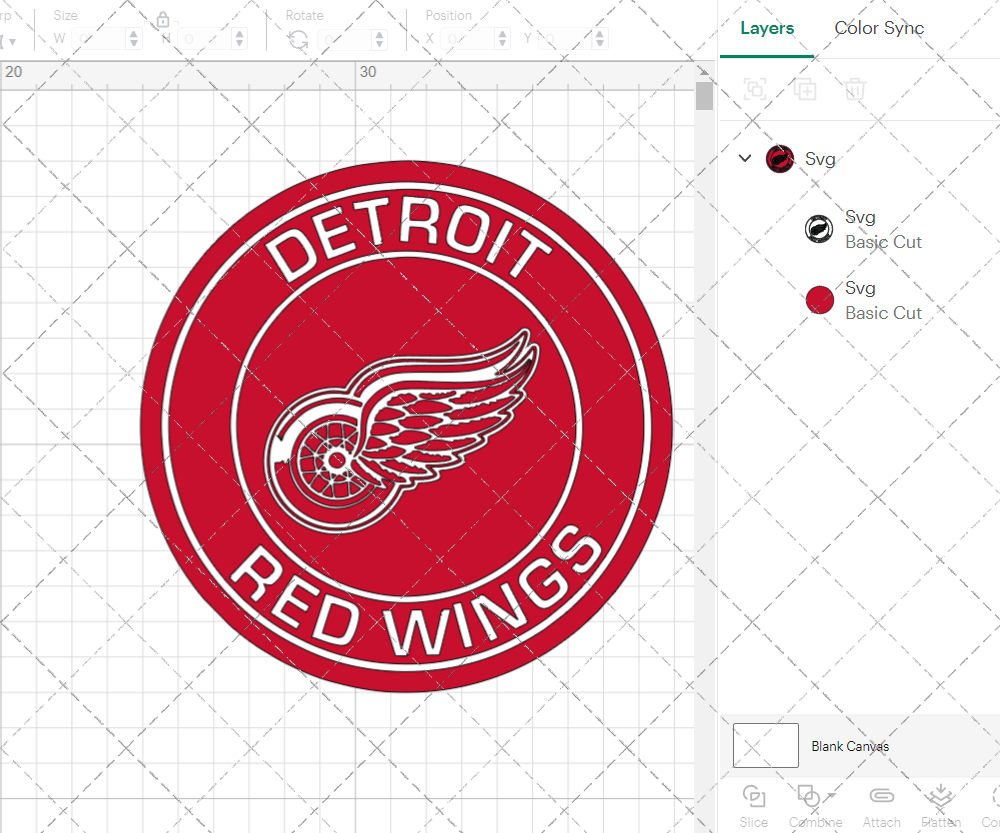
Task: Click the Slice tool
Action: pos(753,807)
